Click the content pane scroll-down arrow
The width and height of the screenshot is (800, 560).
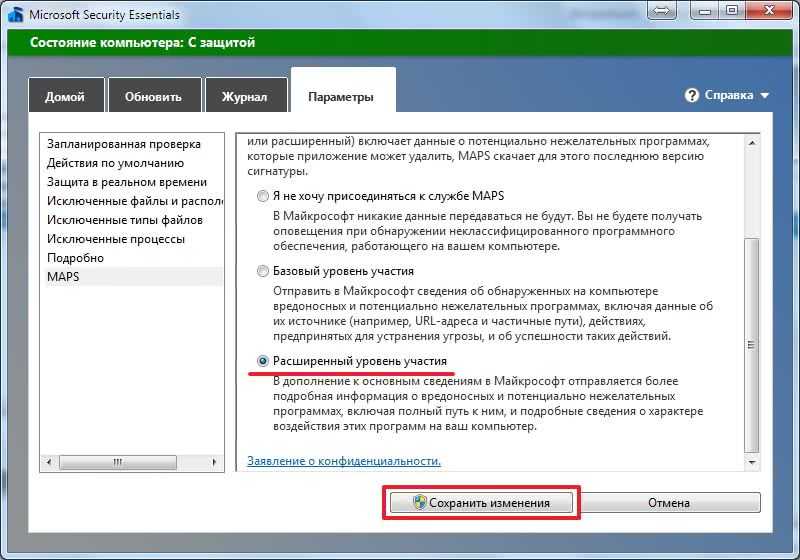click(x=752, y=463)
